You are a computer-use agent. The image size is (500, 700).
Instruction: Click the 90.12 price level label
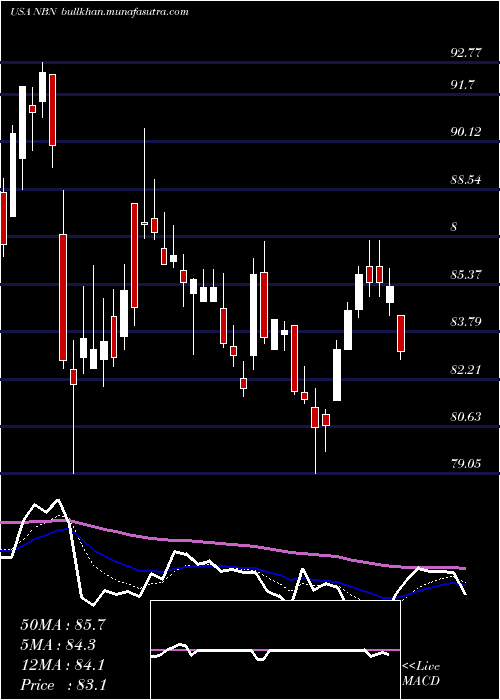(x=466, y=132)
